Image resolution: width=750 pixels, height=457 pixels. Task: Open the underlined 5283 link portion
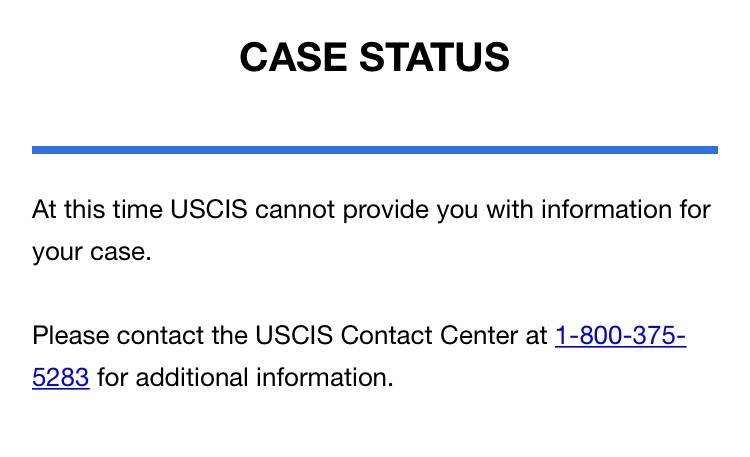(x=61, y=377)
